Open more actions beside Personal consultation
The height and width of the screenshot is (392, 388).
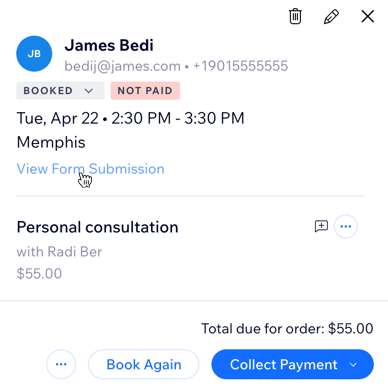[346, 227]
